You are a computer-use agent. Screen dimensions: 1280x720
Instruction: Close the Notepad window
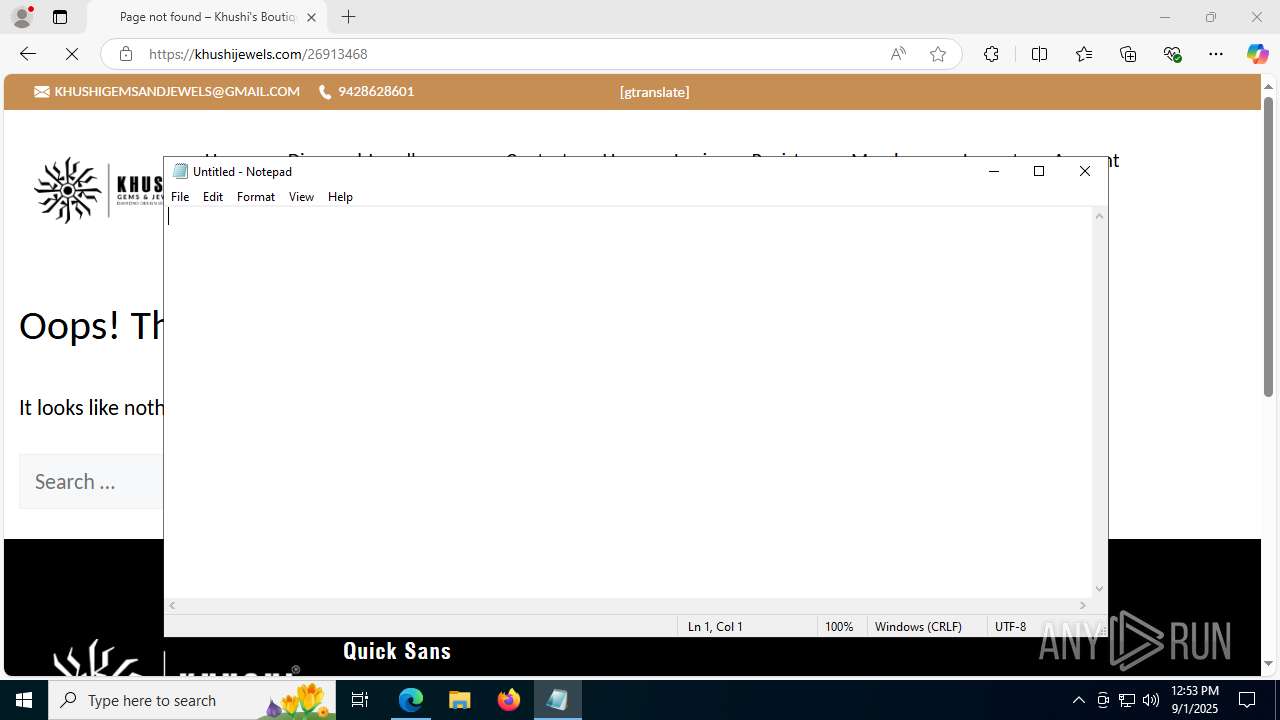pos(1085,171)
